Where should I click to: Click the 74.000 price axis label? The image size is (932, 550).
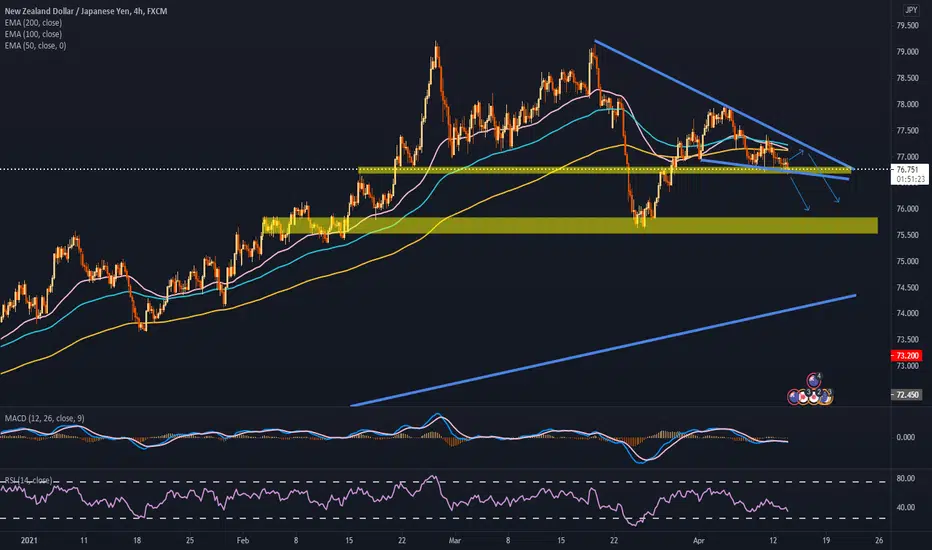[x=907, y=313]
